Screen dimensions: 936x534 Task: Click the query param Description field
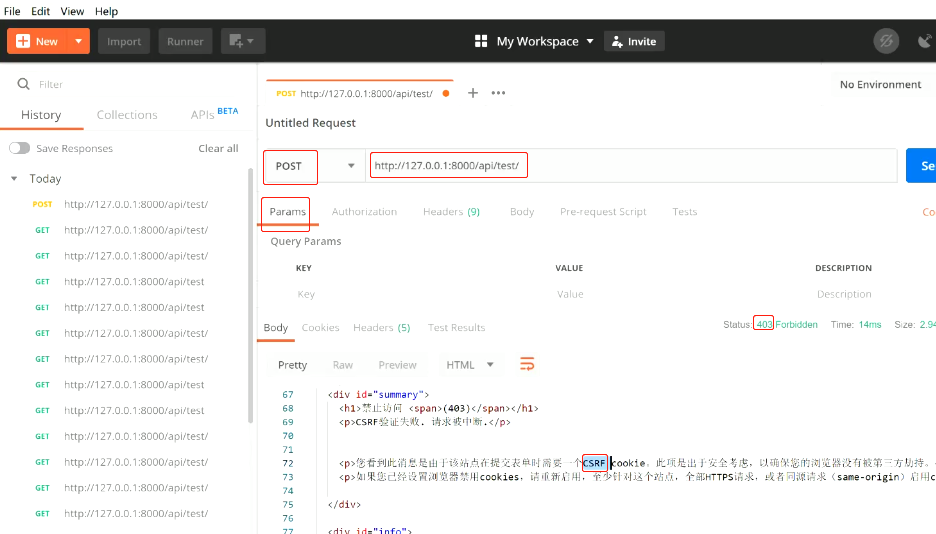pos(872,294)
